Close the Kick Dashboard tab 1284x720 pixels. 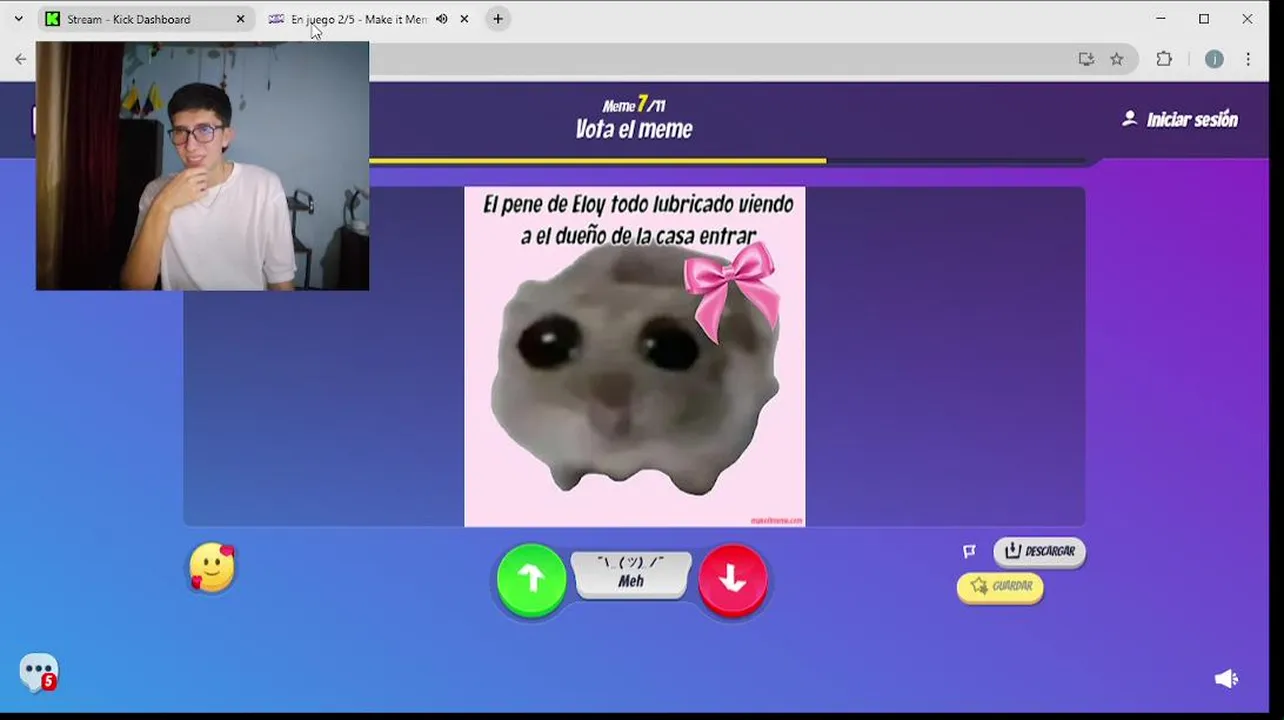click(x=240, y=19)
